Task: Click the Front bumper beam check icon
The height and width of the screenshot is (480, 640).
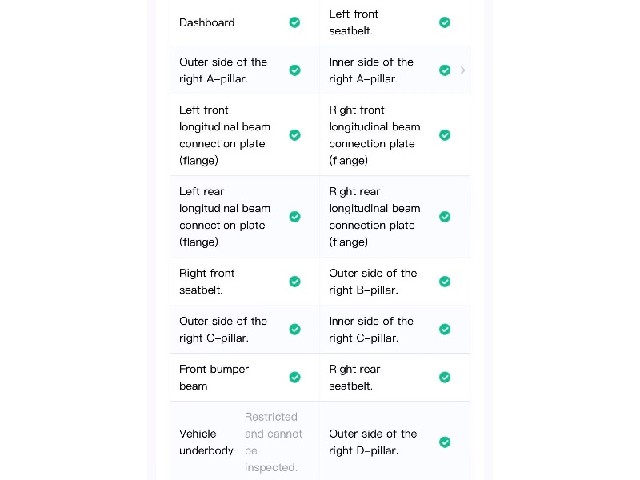Action: (295, 377)
